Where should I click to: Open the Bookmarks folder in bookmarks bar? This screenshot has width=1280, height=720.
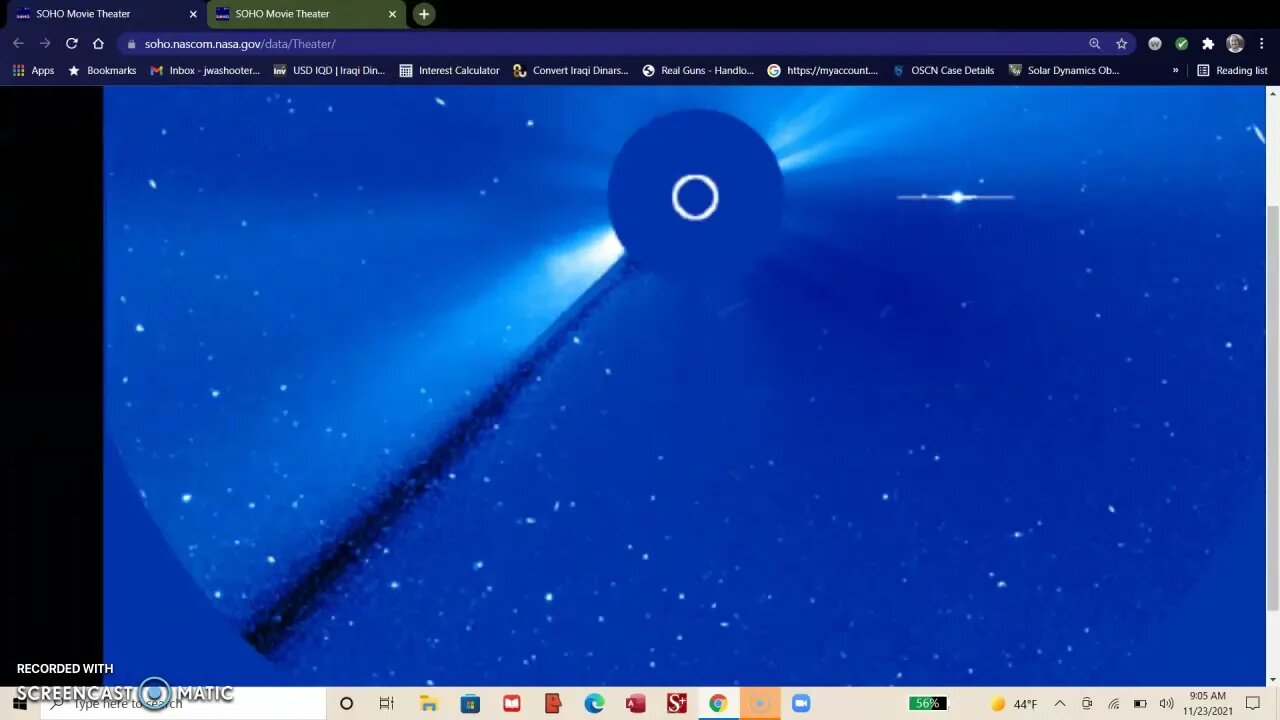coord(102,71)
